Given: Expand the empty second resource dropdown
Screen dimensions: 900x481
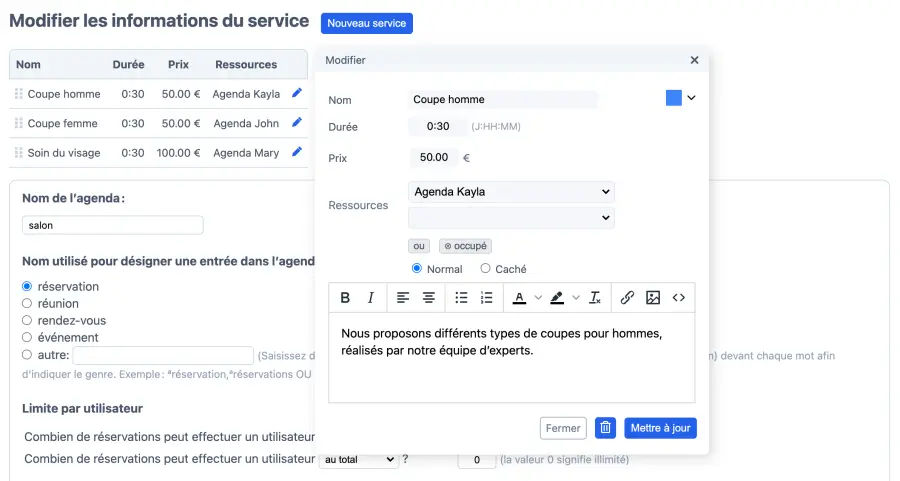Looking at the screenshot, I should [511, 218].
